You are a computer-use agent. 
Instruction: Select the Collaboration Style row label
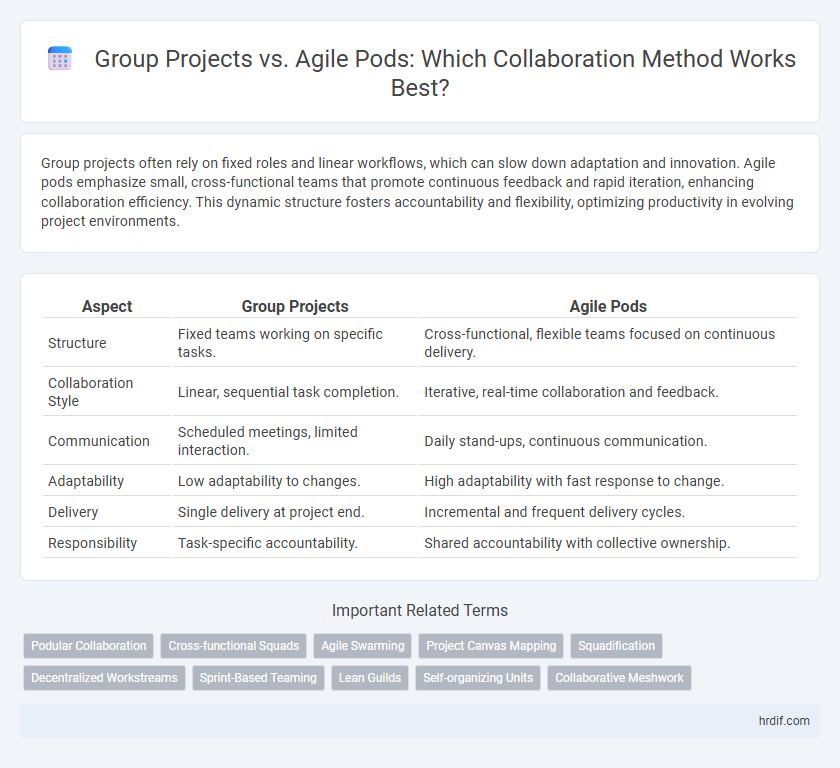[x=91, y=392]
